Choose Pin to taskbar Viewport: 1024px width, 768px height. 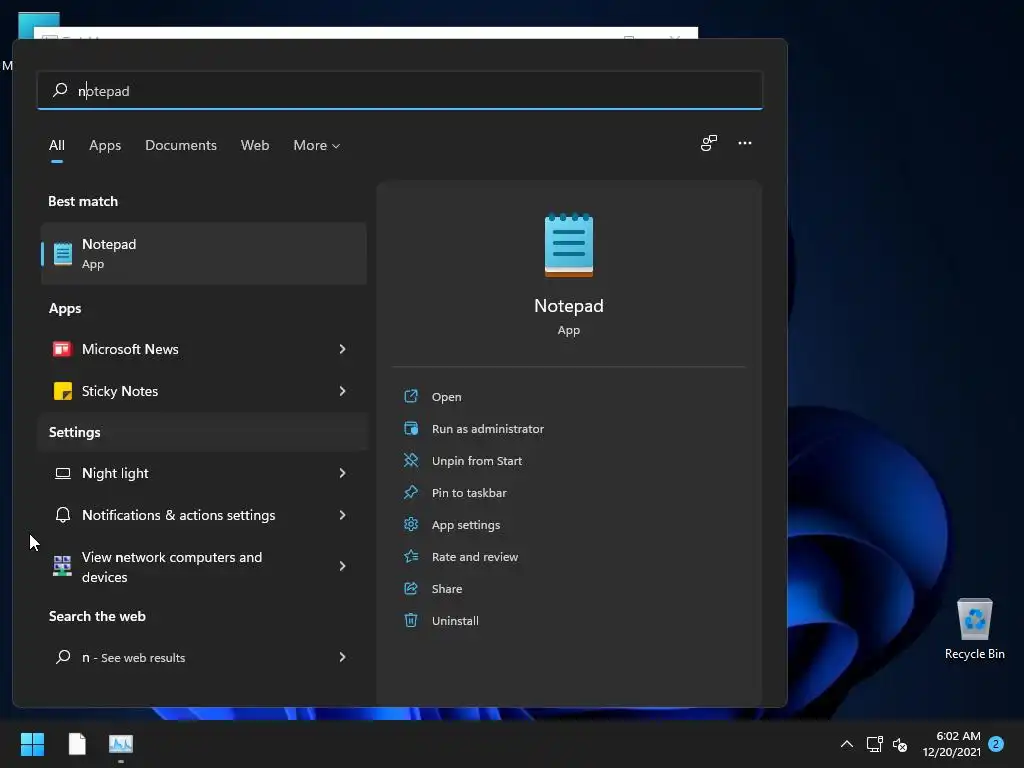(469, 492)
